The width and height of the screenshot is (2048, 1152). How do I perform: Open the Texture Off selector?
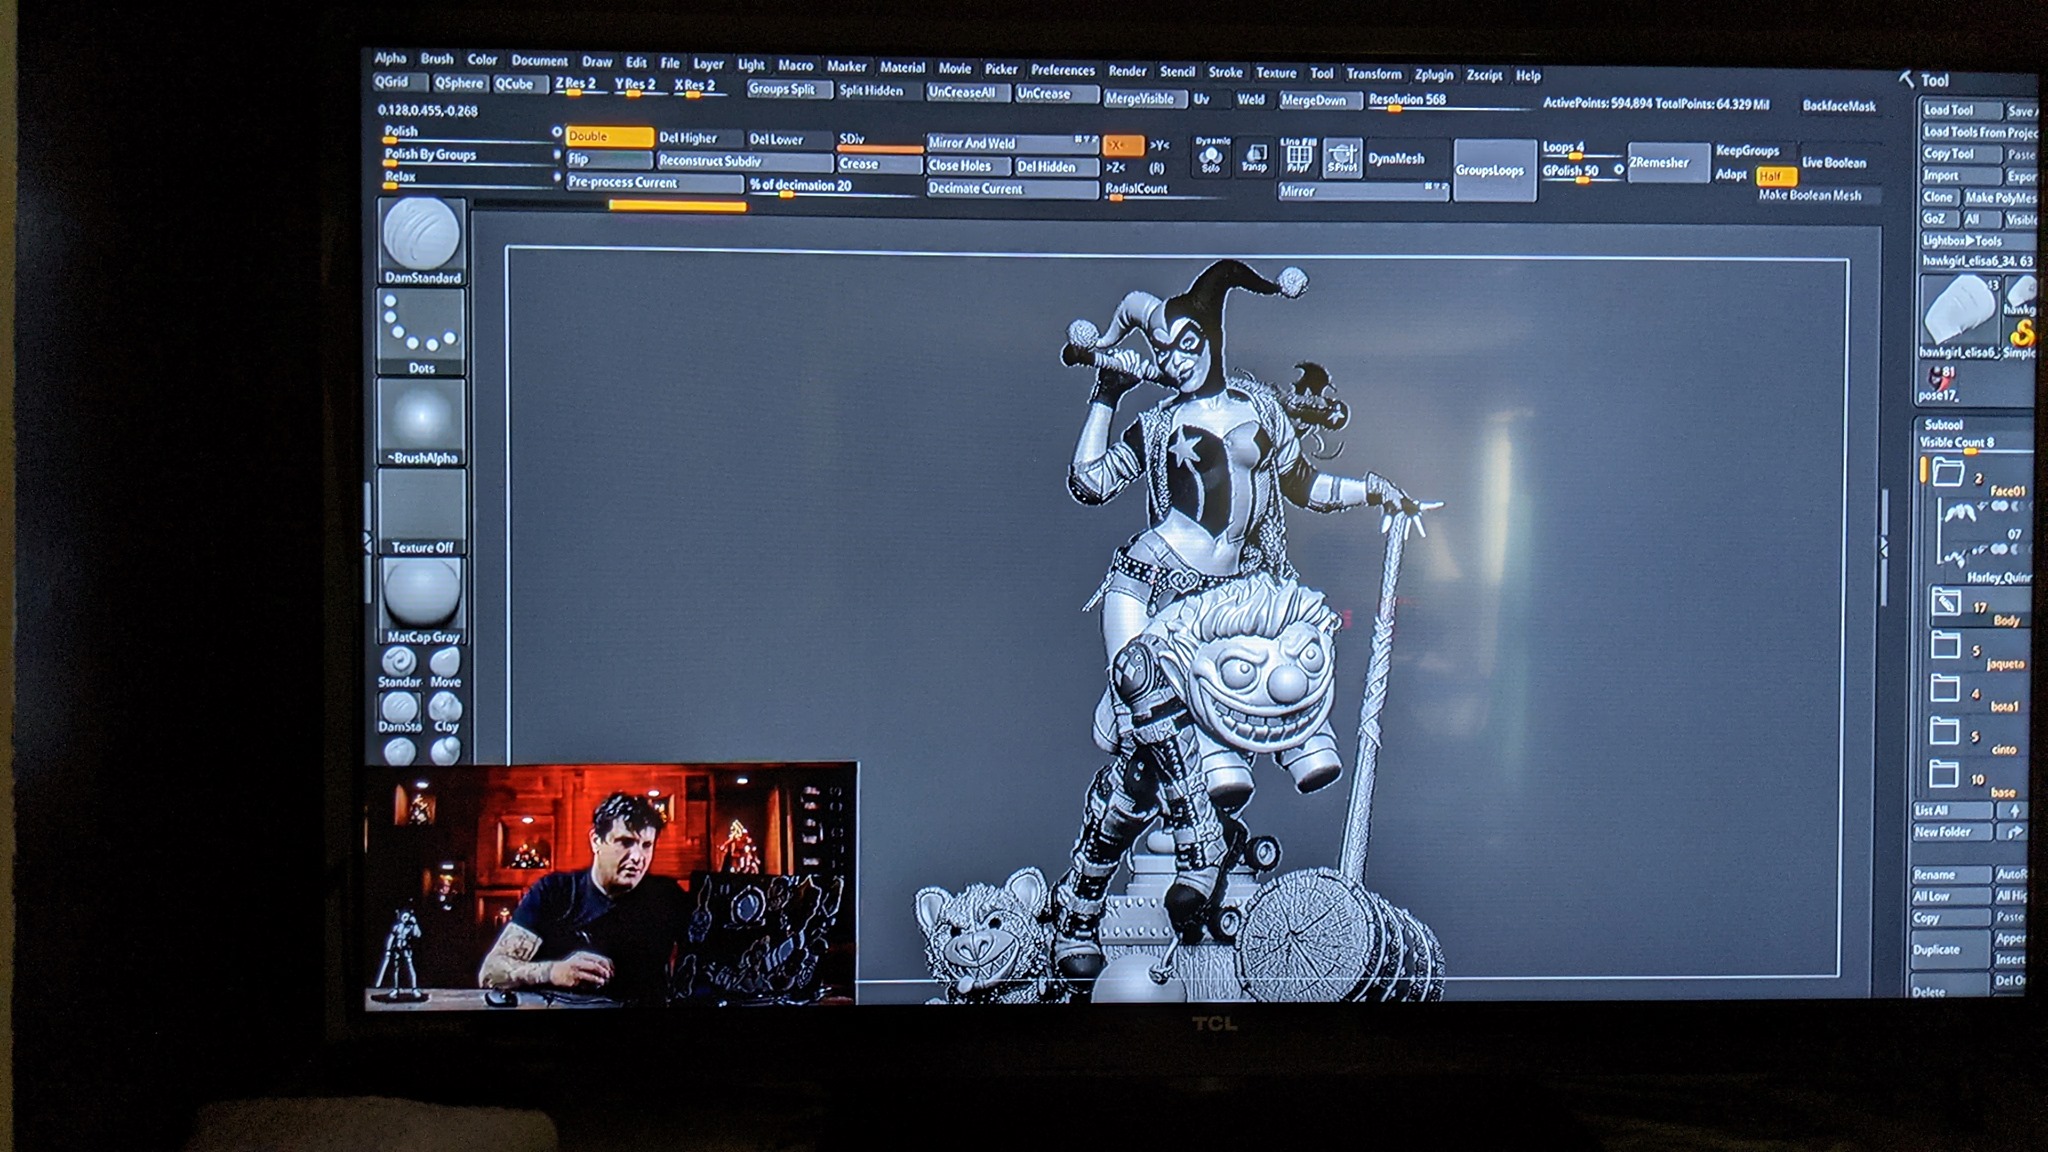[421, 512]
